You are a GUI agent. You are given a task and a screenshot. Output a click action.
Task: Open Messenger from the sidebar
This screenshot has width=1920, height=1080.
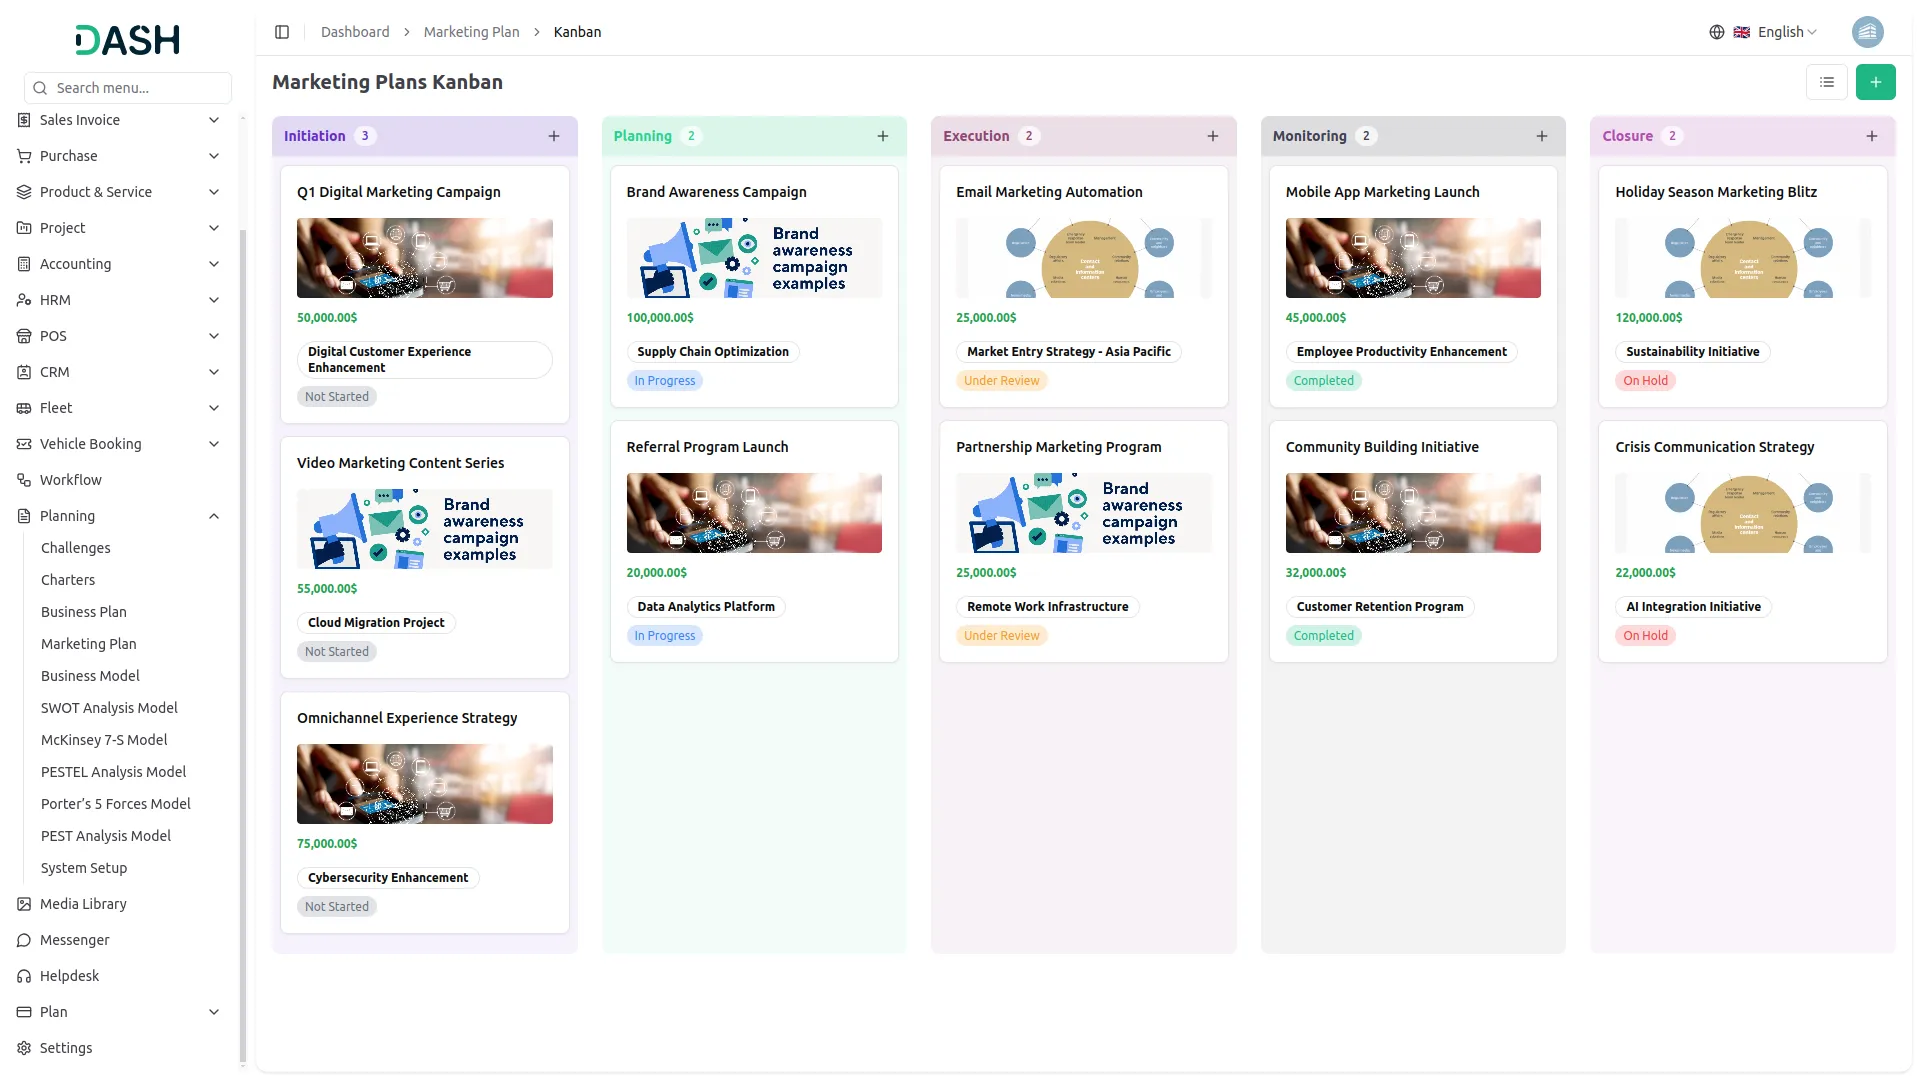tap(75, 940)
